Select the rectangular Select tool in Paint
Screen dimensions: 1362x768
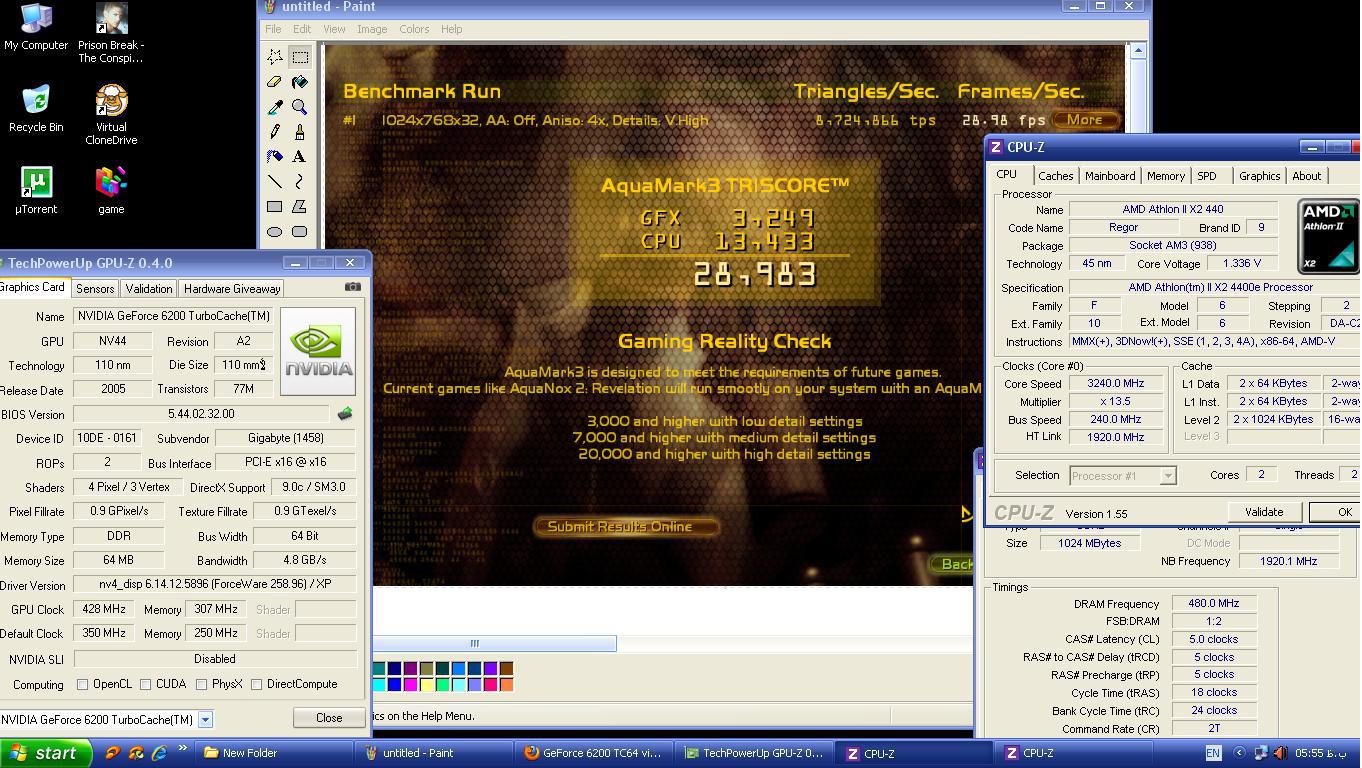tap(299, 57)
